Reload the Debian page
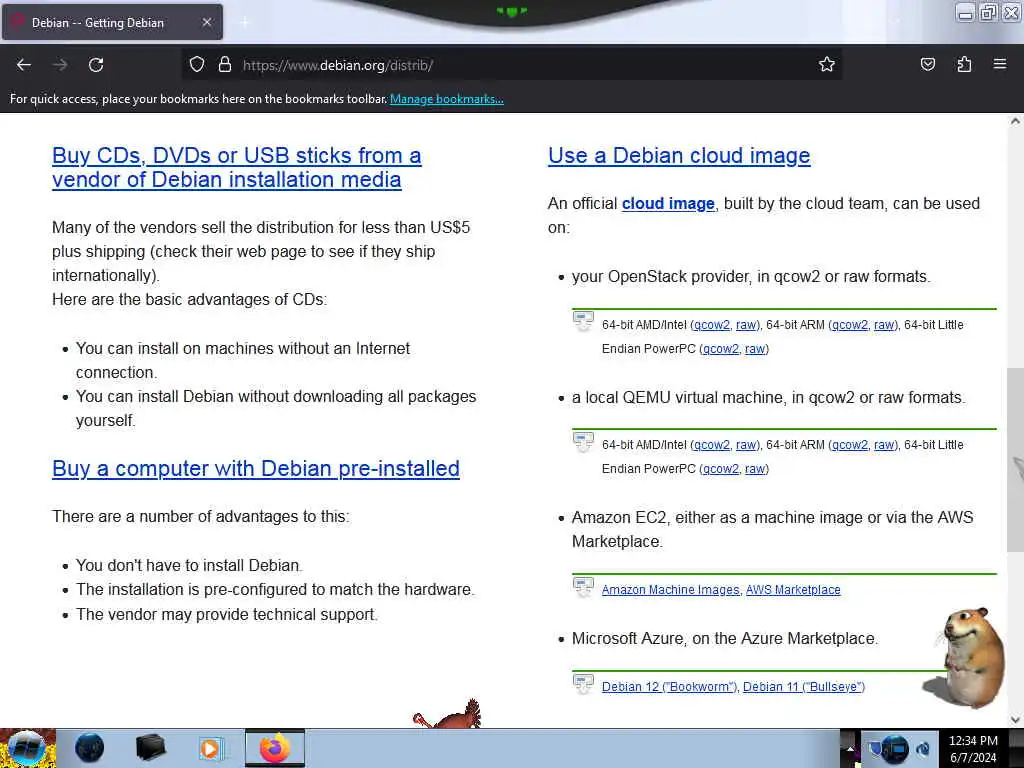This screenshot has width=1024, height=768. point(96,65)
